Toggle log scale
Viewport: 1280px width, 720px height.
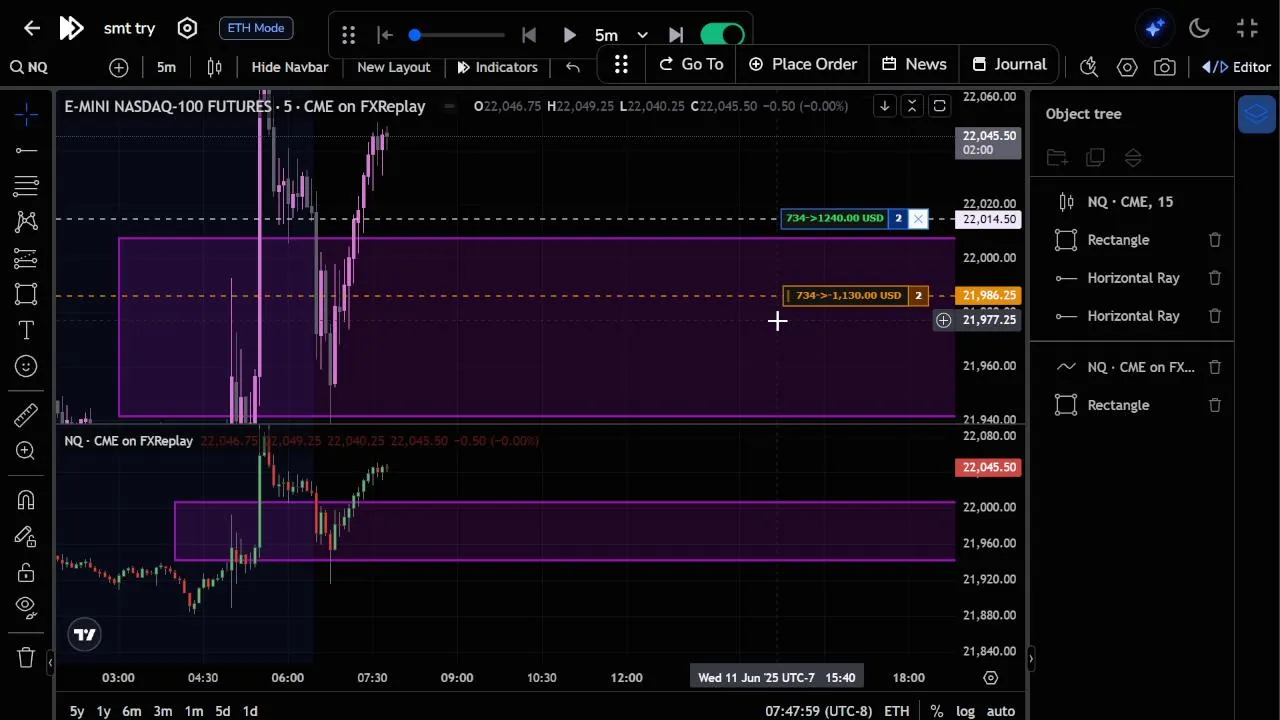click(x=965, y=711)
